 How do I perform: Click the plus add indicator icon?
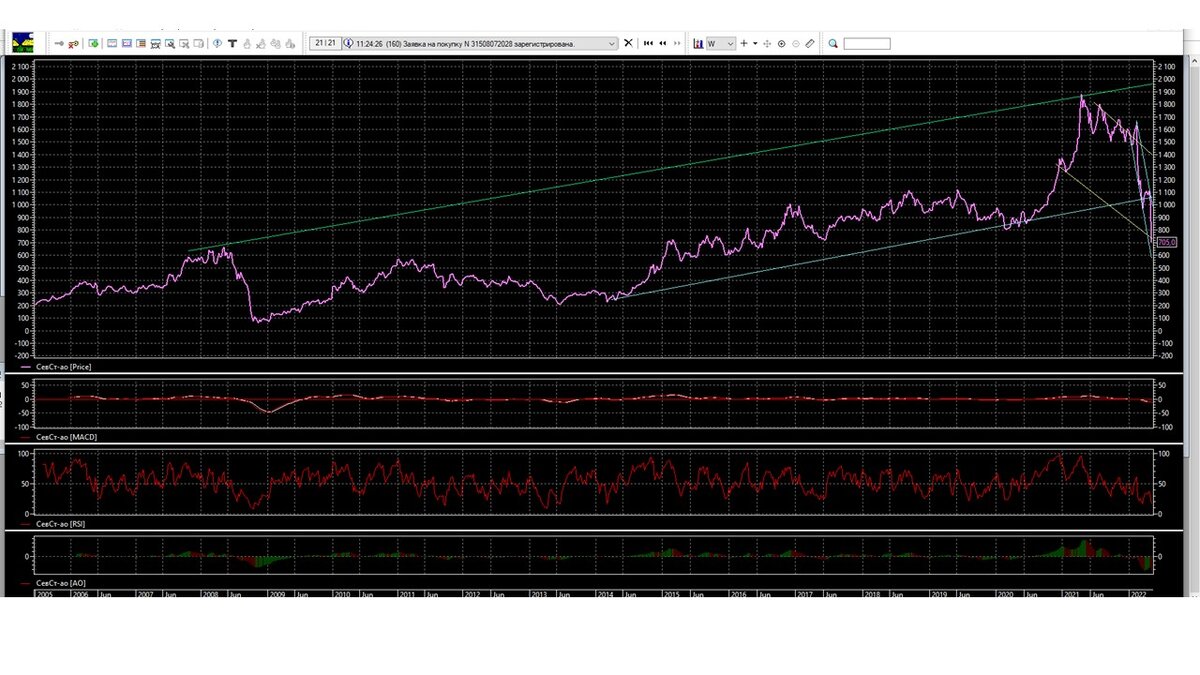743,43
